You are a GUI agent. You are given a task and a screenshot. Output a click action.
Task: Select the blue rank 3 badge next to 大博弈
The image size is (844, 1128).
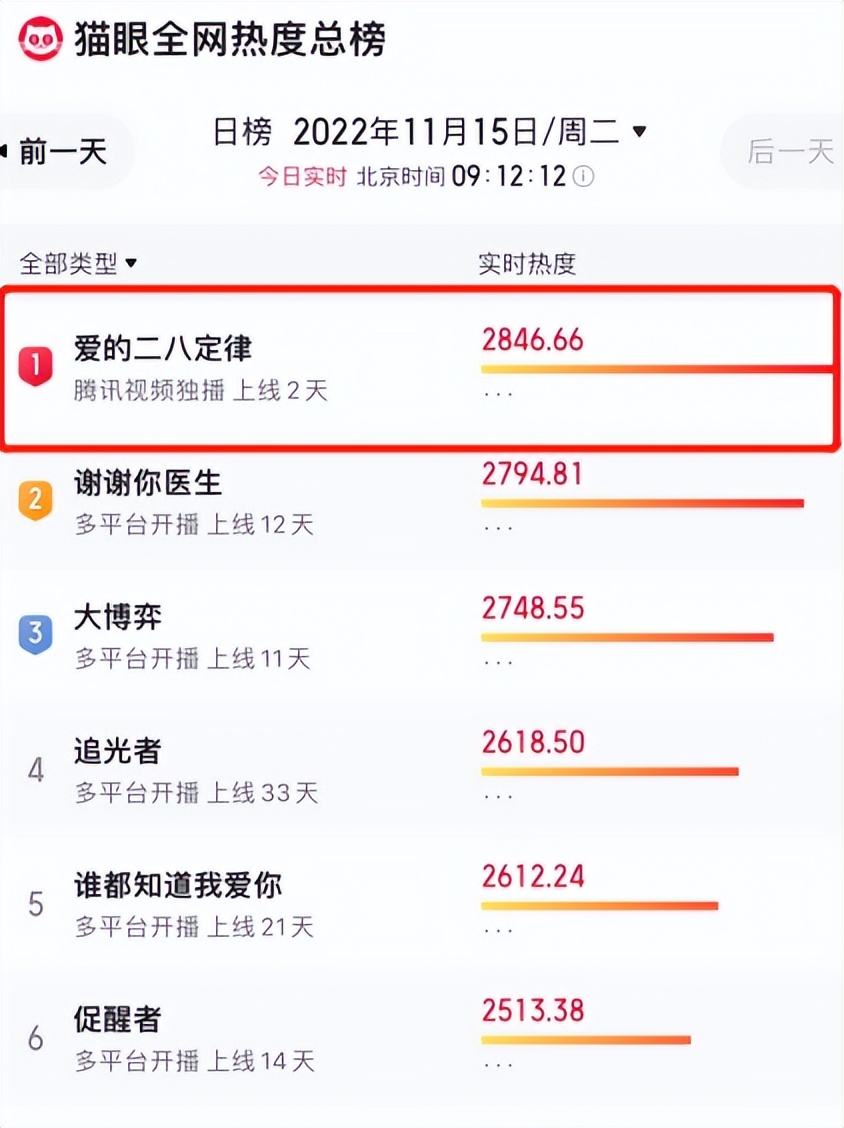(x=35, y=634)
